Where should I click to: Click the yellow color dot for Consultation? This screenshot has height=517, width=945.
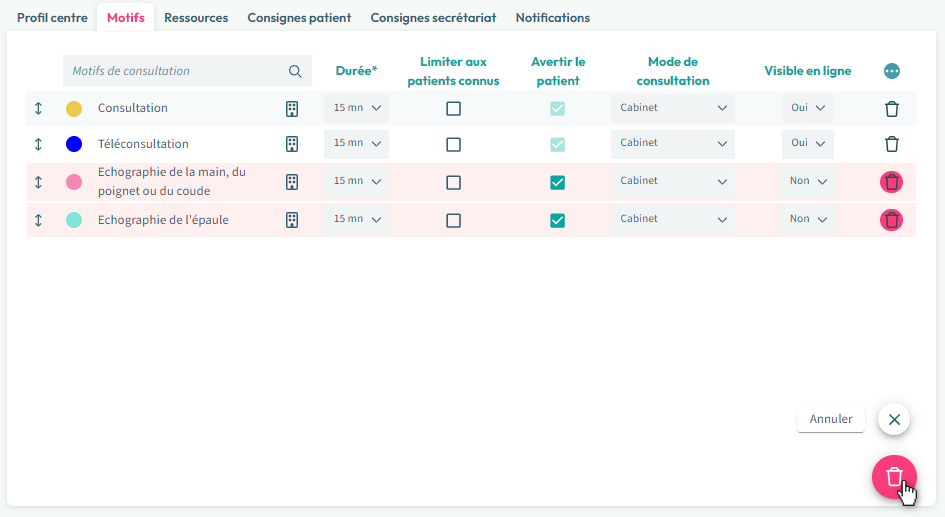tap(74, 108)
